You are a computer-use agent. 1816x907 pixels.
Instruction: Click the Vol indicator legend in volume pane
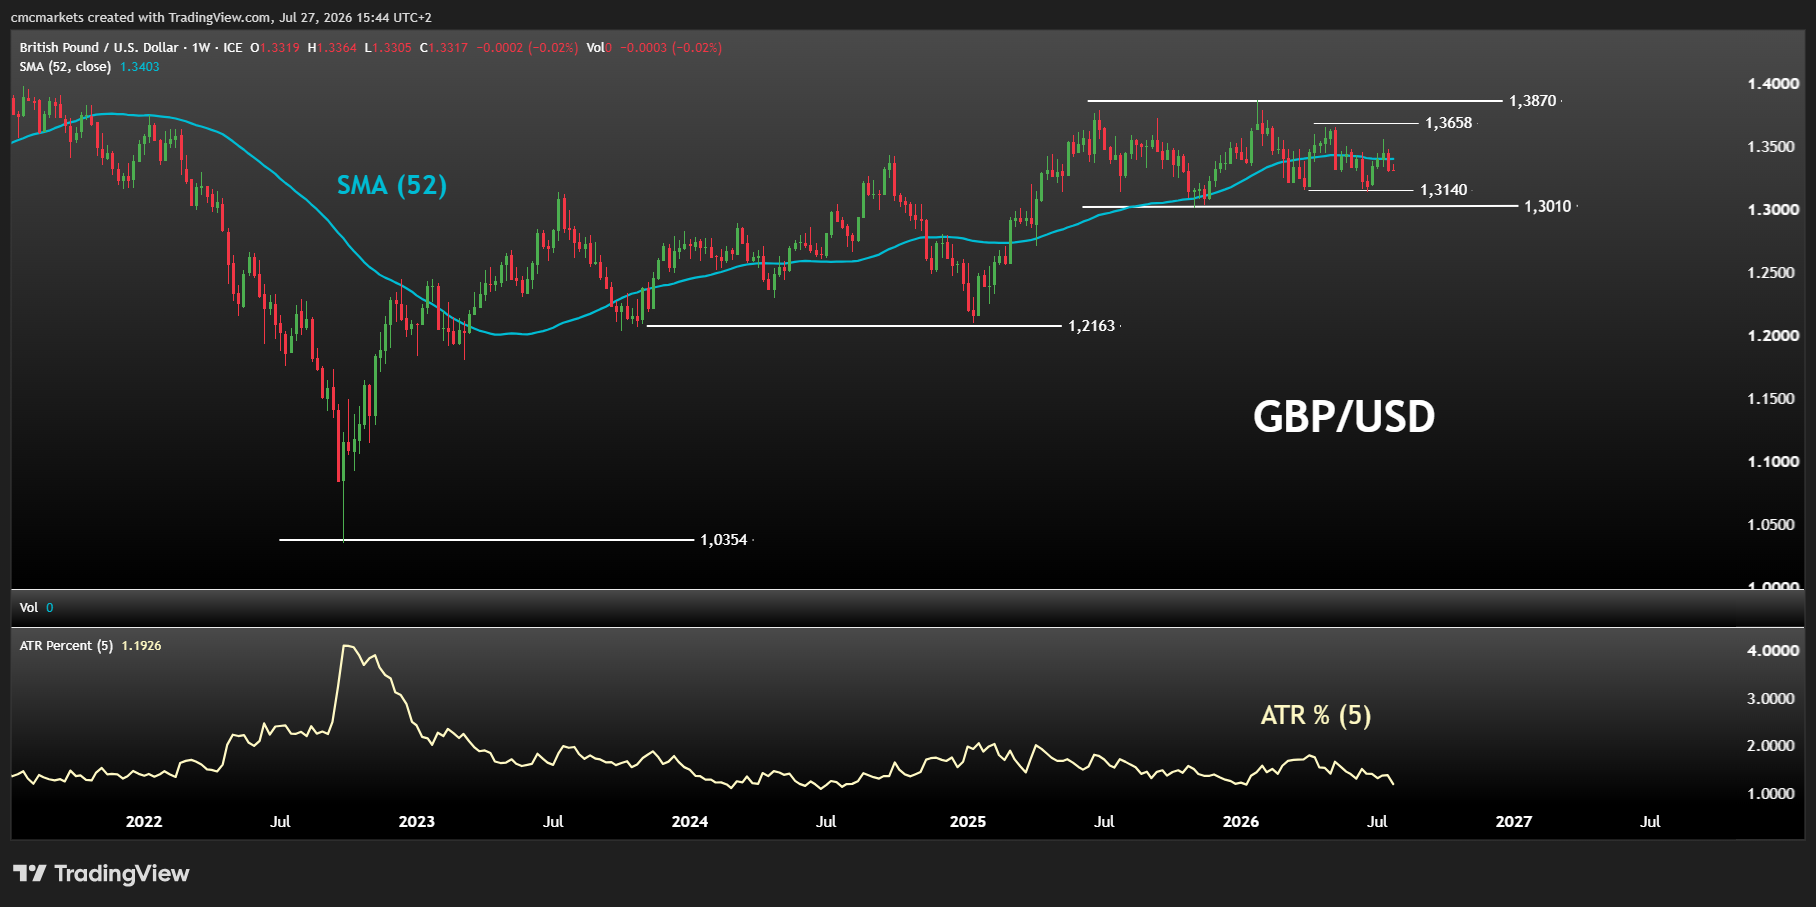(x=29, y=608)
